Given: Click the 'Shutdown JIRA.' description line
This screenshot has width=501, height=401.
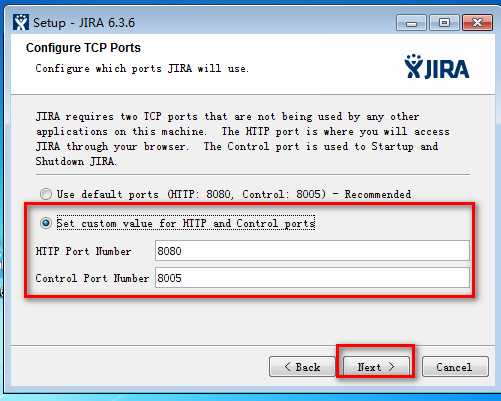Looking at the screenshot, I should (x=76, y=161).
